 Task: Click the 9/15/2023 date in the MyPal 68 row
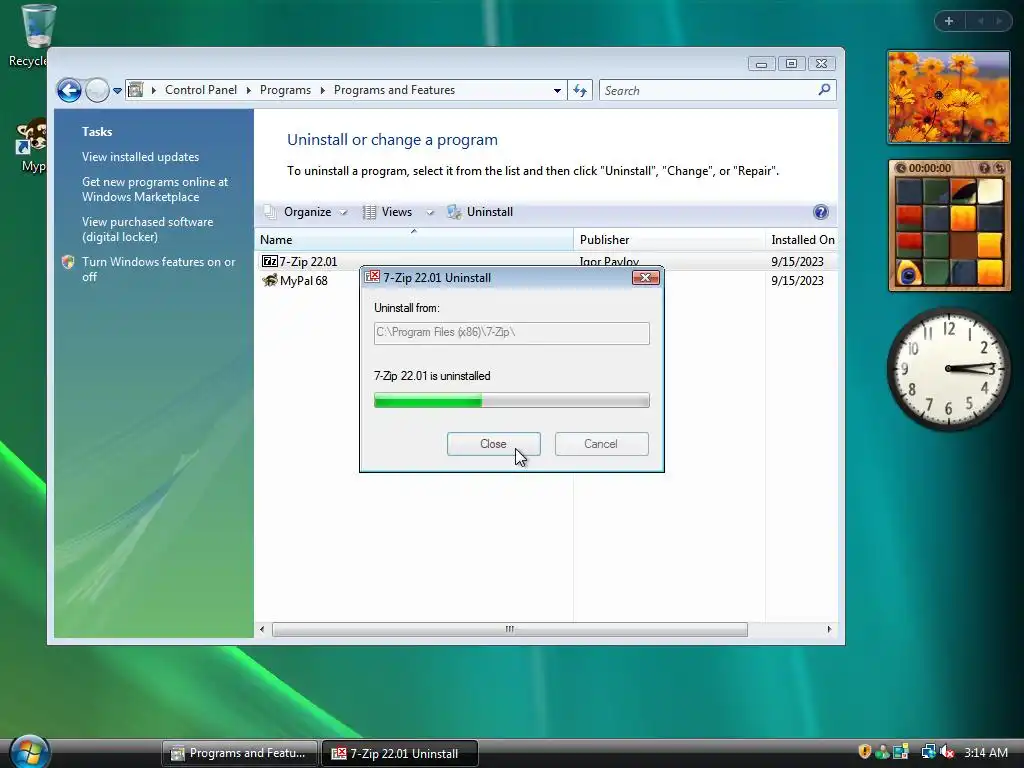(797, 281)
